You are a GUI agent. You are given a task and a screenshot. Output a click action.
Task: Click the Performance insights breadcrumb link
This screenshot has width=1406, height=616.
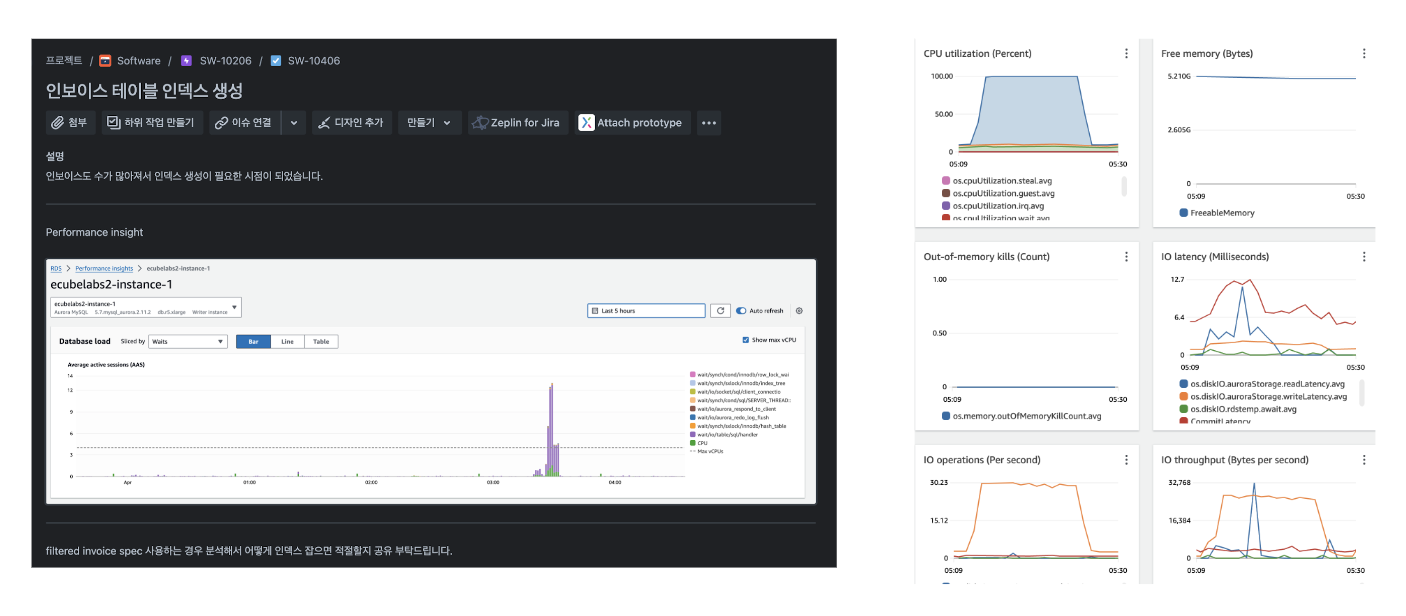pyautogui.click(x=104, y=268)
